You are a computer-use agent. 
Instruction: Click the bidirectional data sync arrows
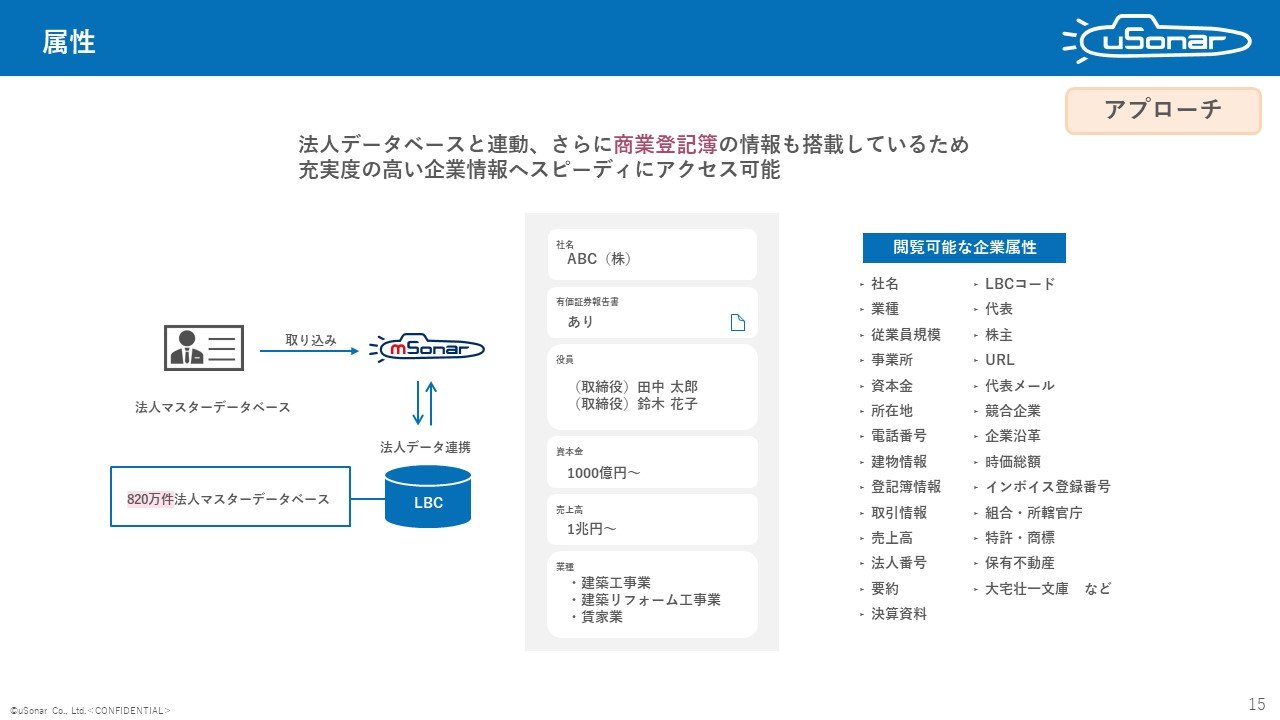[425, 403]
